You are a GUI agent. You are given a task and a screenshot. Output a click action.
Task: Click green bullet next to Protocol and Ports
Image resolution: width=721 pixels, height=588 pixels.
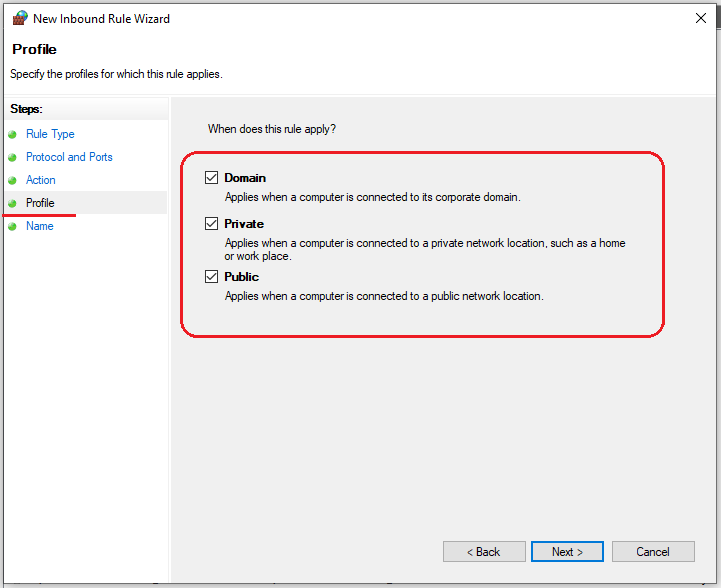12,158
